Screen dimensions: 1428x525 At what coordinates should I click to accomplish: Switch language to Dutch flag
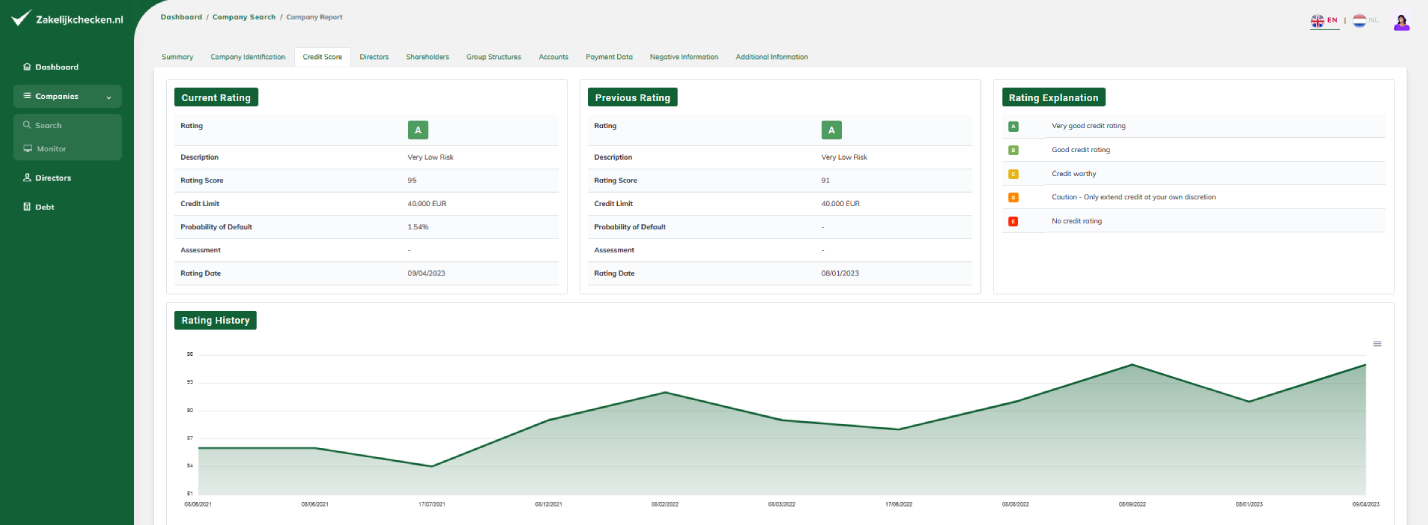point(1359,20)
